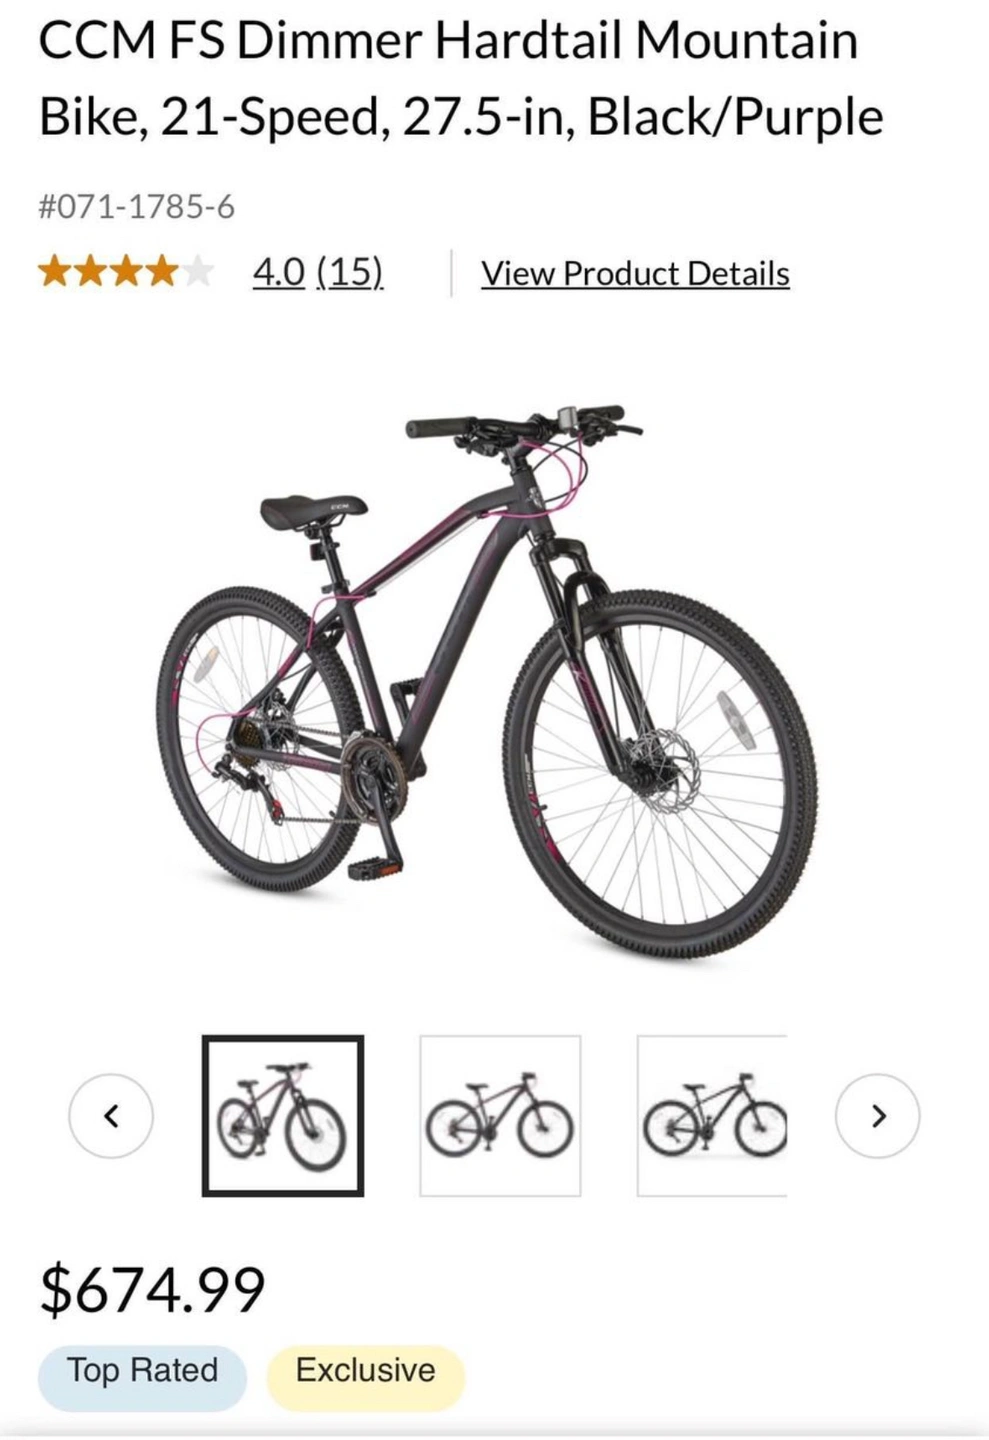Select the second bike thumbnail
Image resolution: width=989 pixels, height=1440 pixels.
coord(500,1116)
